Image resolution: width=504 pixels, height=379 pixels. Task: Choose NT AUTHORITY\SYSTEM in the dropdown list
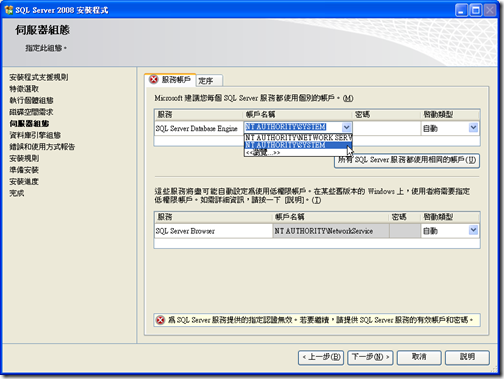coord(298,145)
